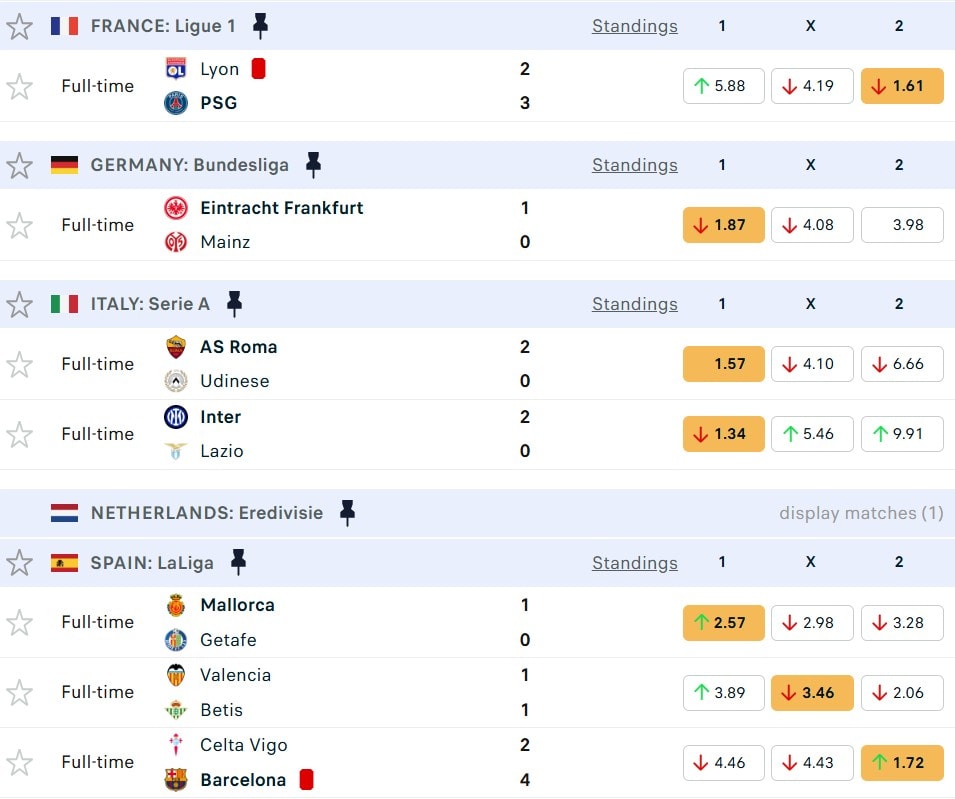Expand Eredivisie via display matches (1)
This screenshot has width=955, height=799.
[x=861, y=513]
